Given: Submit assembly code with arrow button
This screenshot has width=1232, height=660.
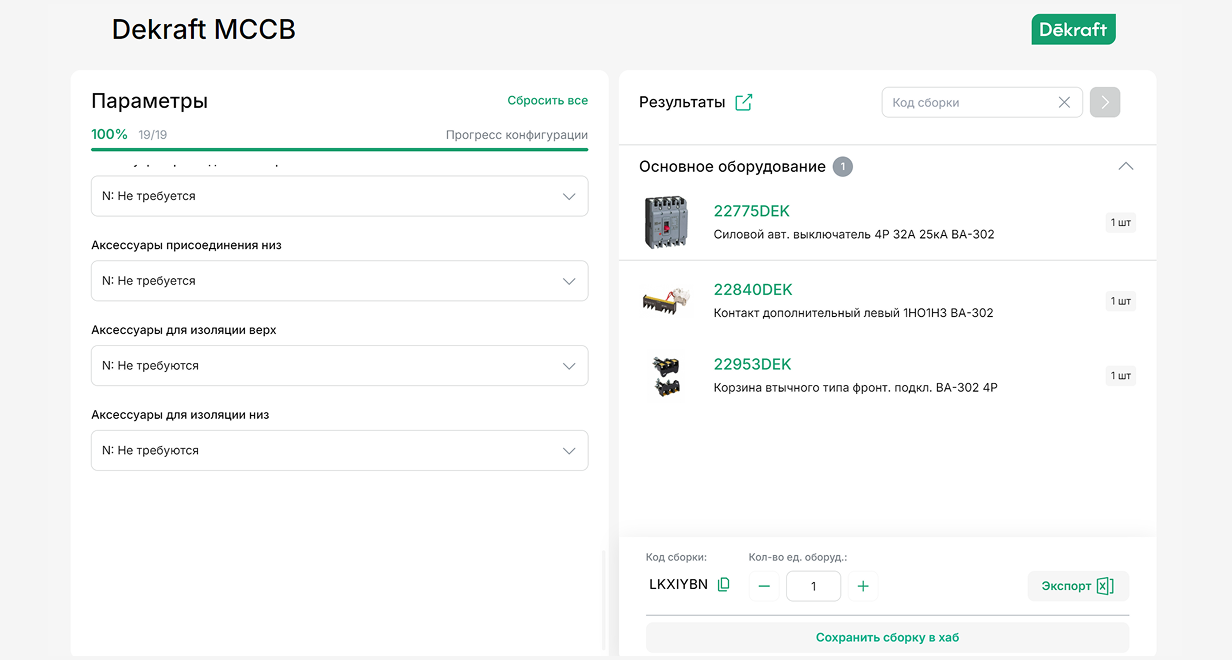Looking at the screenshot, I should coord(1105,102).
